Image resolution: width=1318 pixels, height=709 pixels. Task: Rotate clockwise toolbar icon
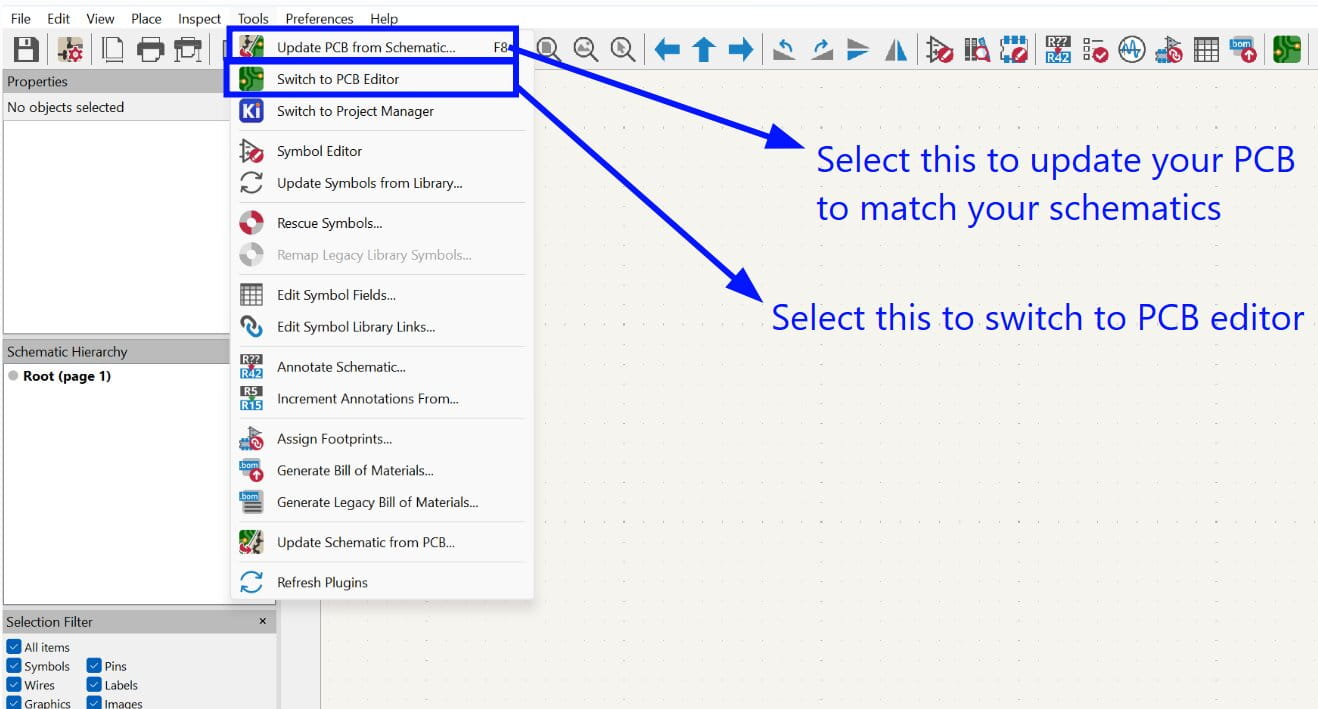[x=822, y=49]
